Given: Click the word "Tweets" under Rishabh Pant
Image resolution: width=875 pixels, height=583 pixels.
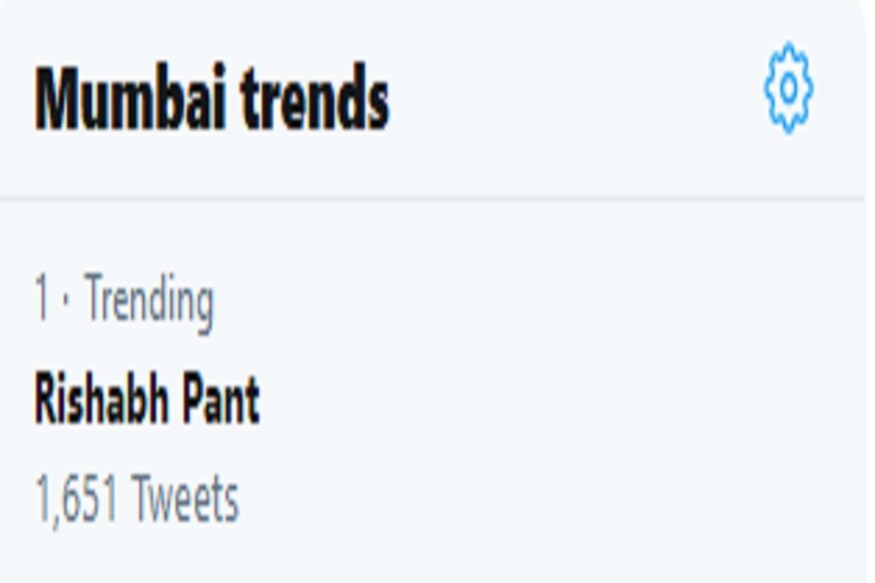Looking at the screenshot, I should tap(185, 499).
